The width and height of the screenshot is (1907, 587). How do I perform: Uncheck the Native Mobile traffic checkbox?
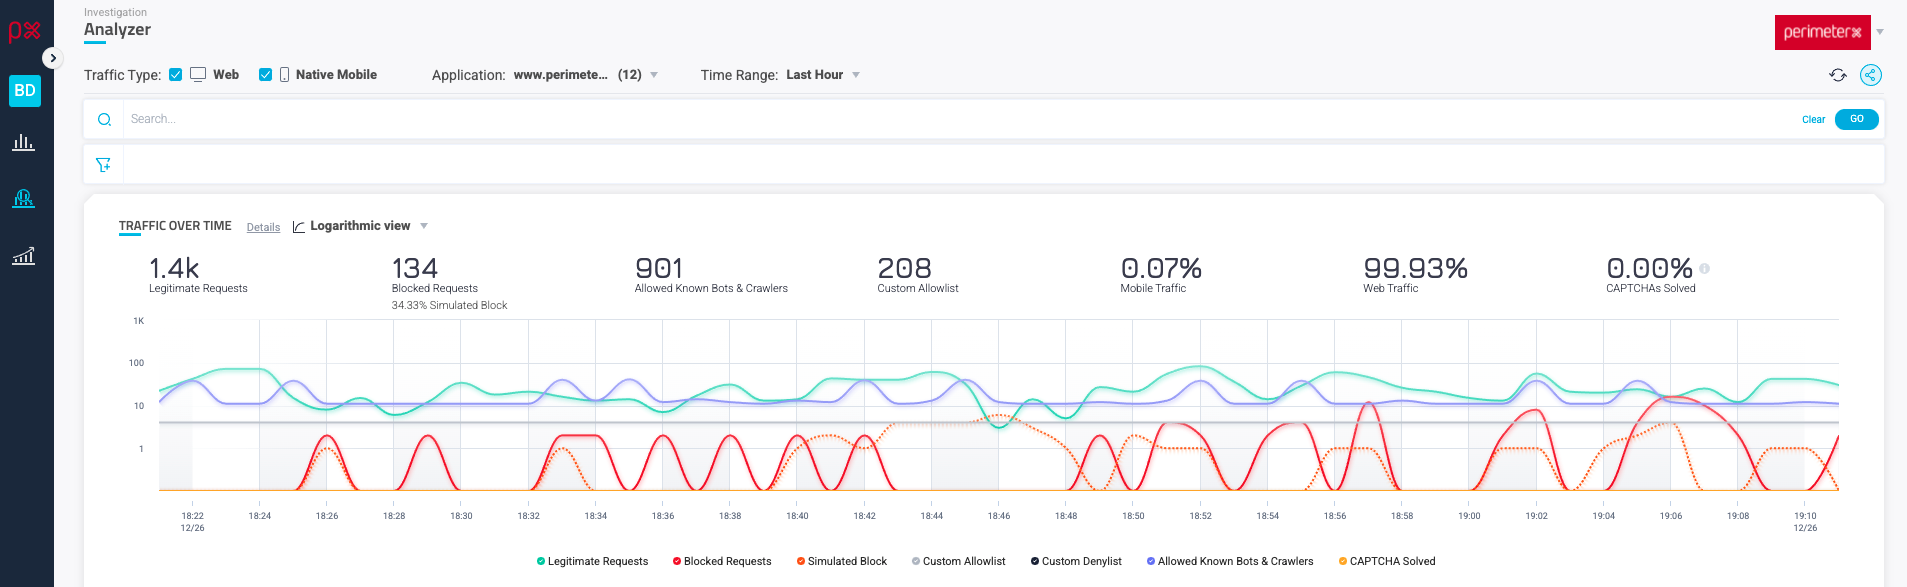[x=265, y=75]
